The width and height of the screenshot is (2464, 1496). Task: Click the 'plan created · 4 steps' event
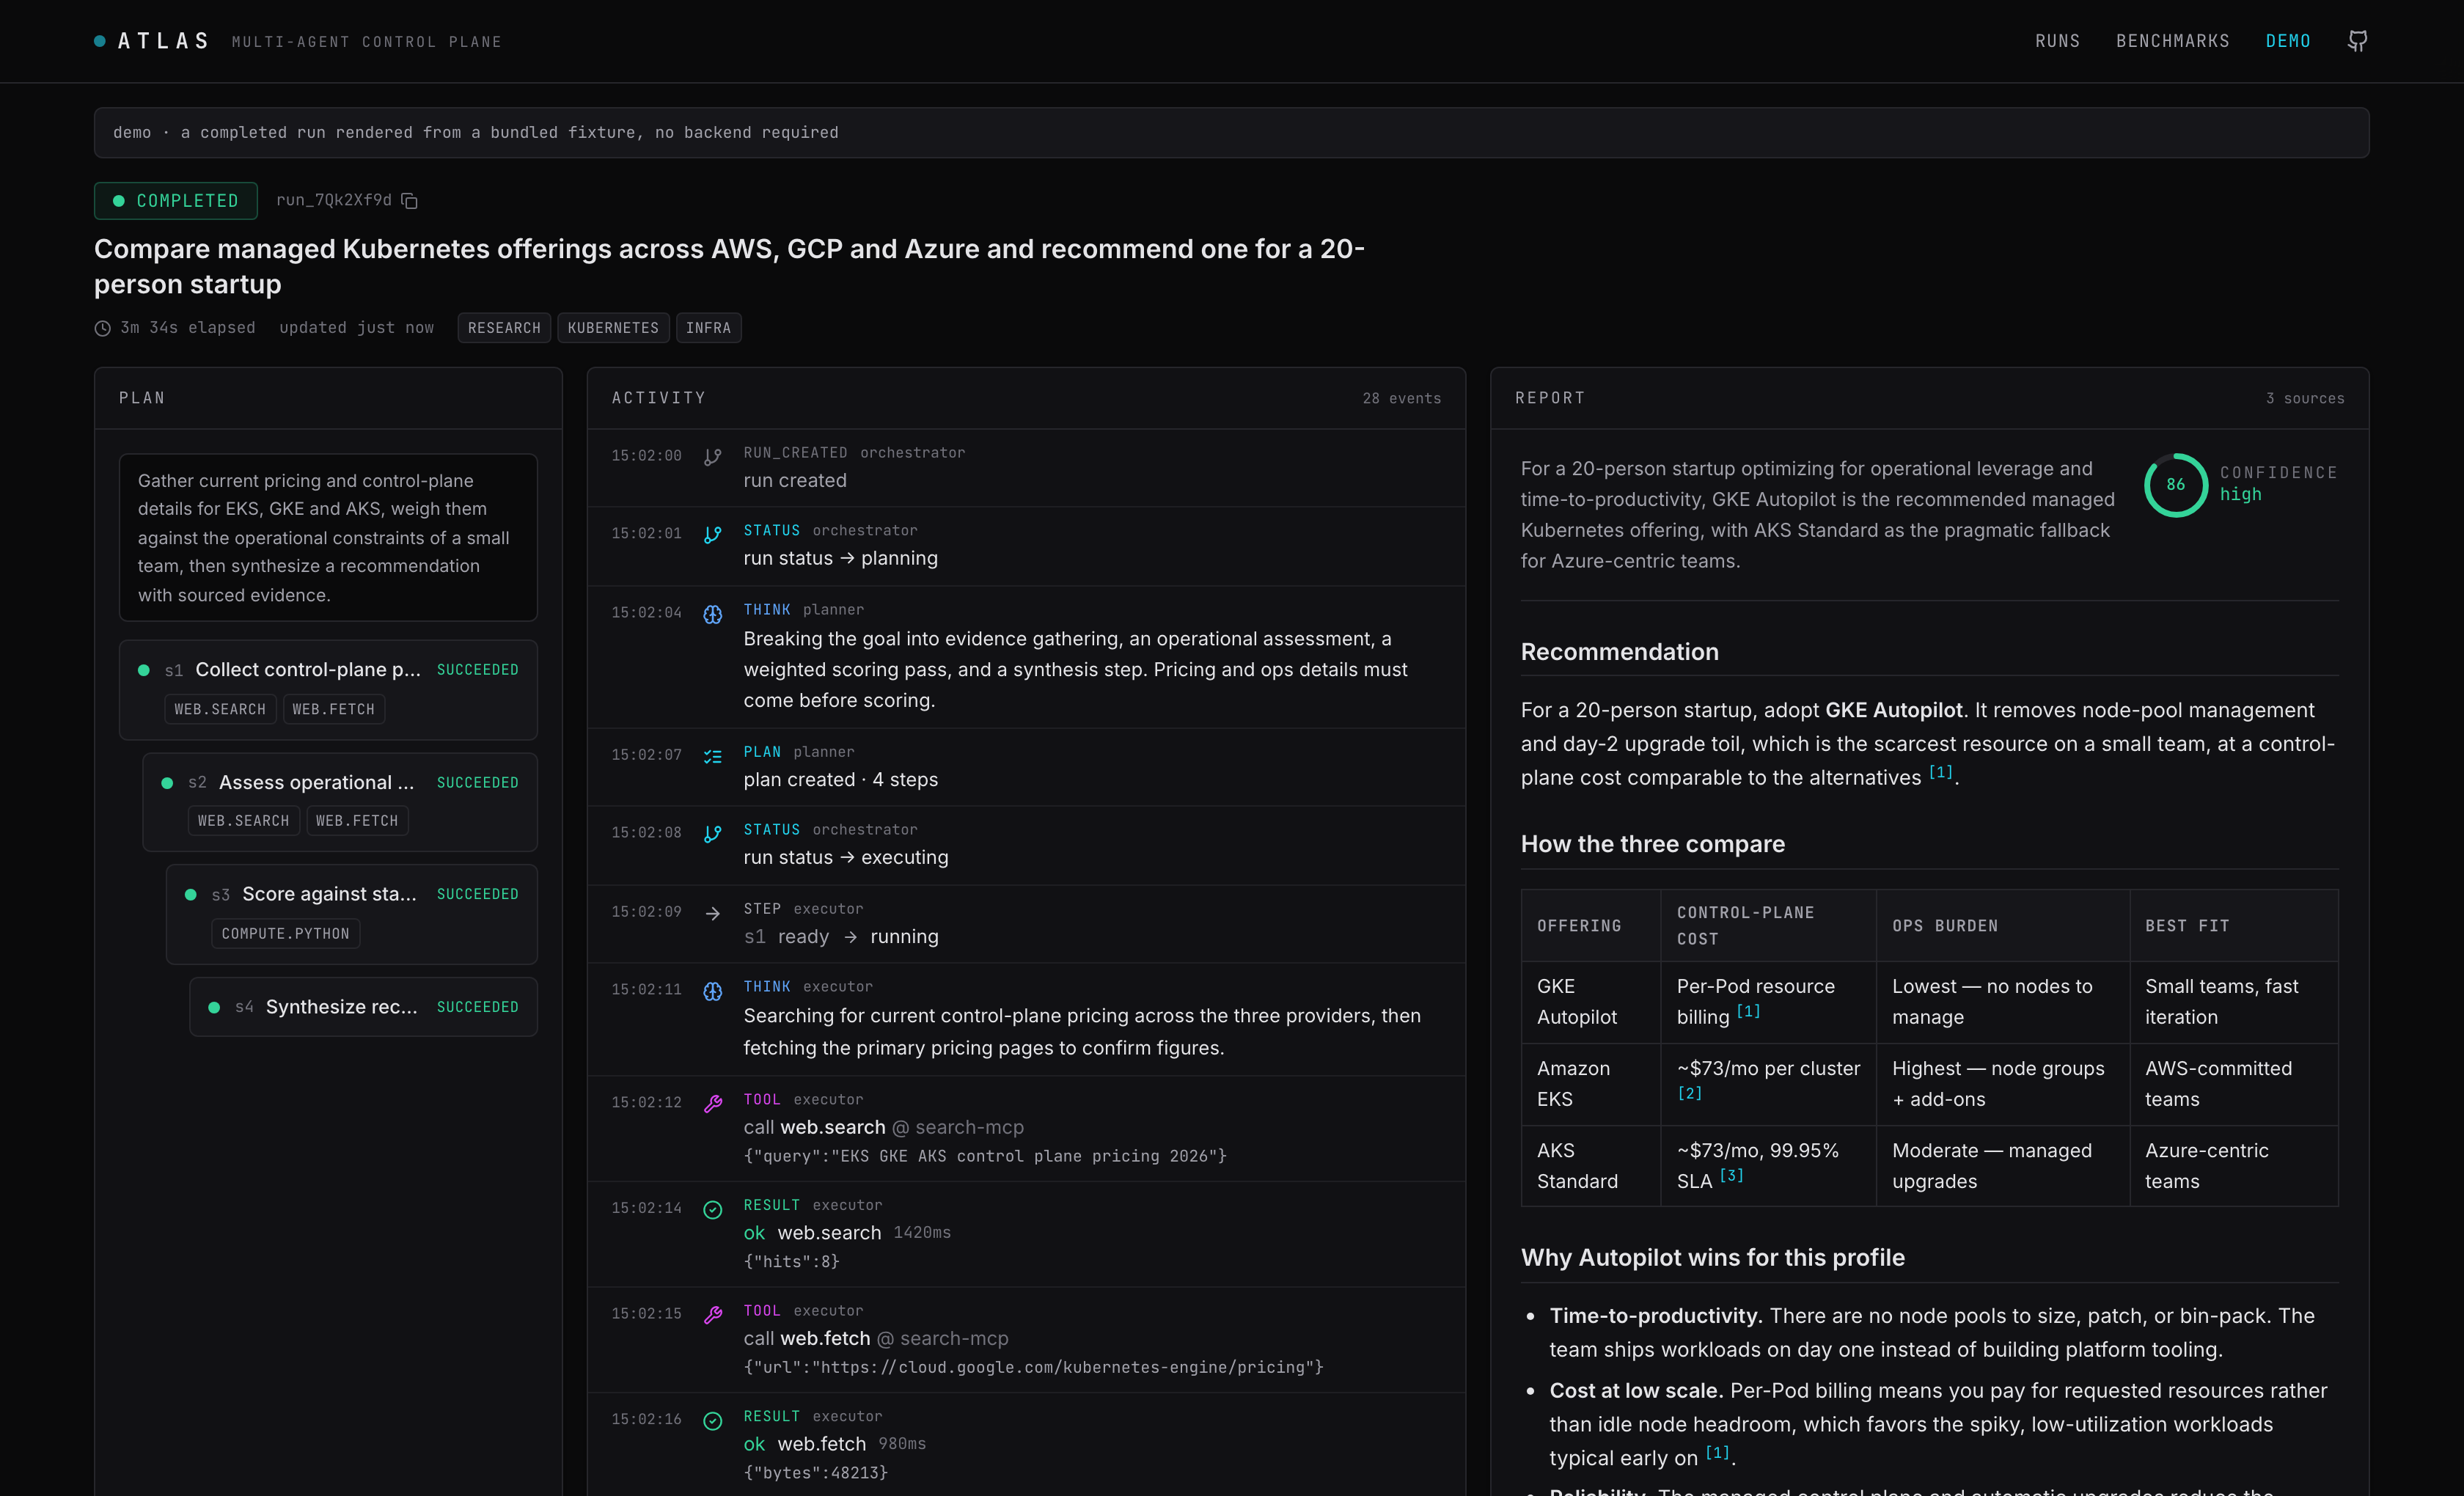[840, 780]
